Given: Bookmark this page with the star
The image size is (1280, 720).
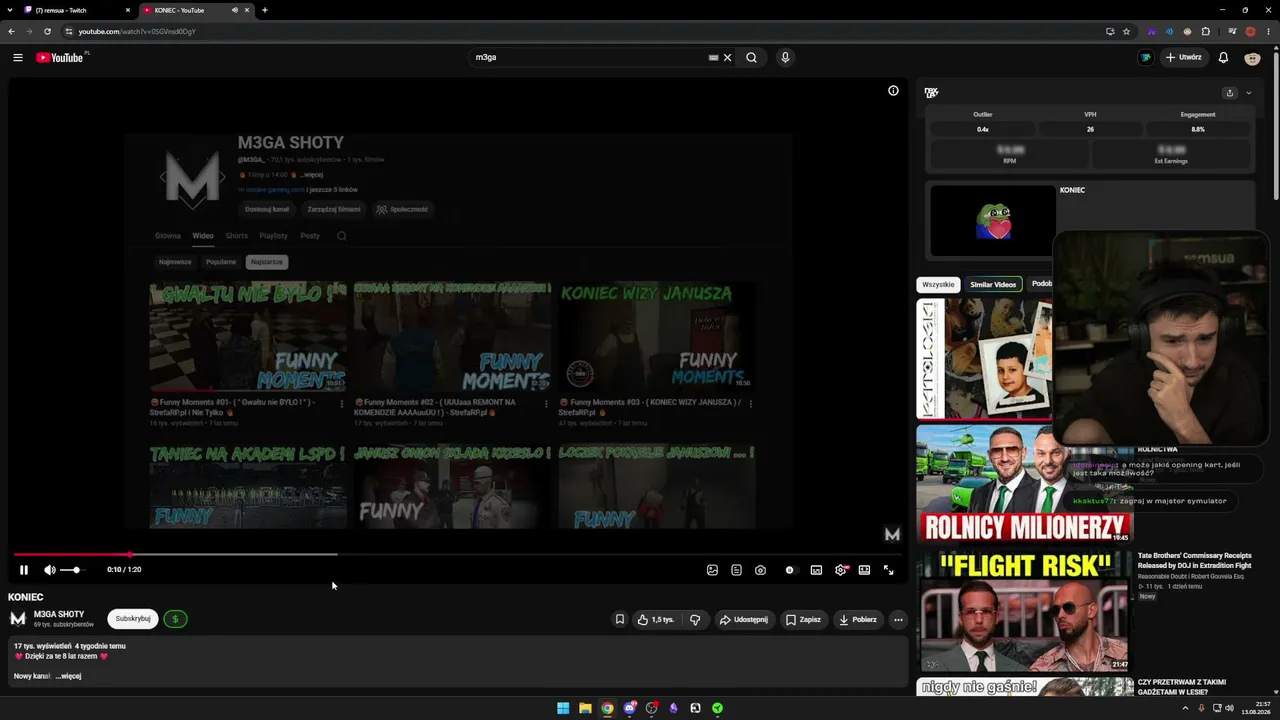Looking at the screenshot, I should coord(1126,31).
